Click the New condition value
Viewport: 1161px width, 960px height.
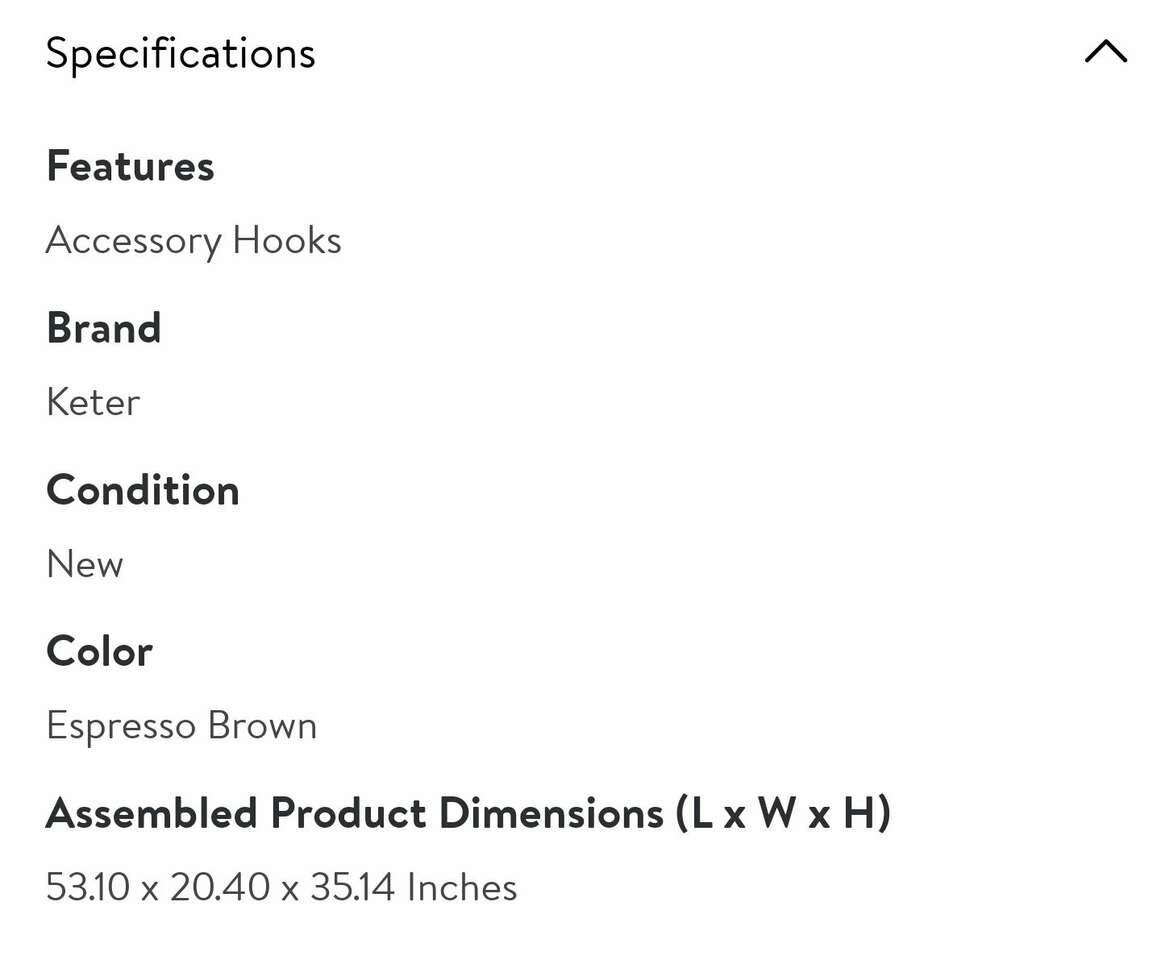(x=85, y=564)
